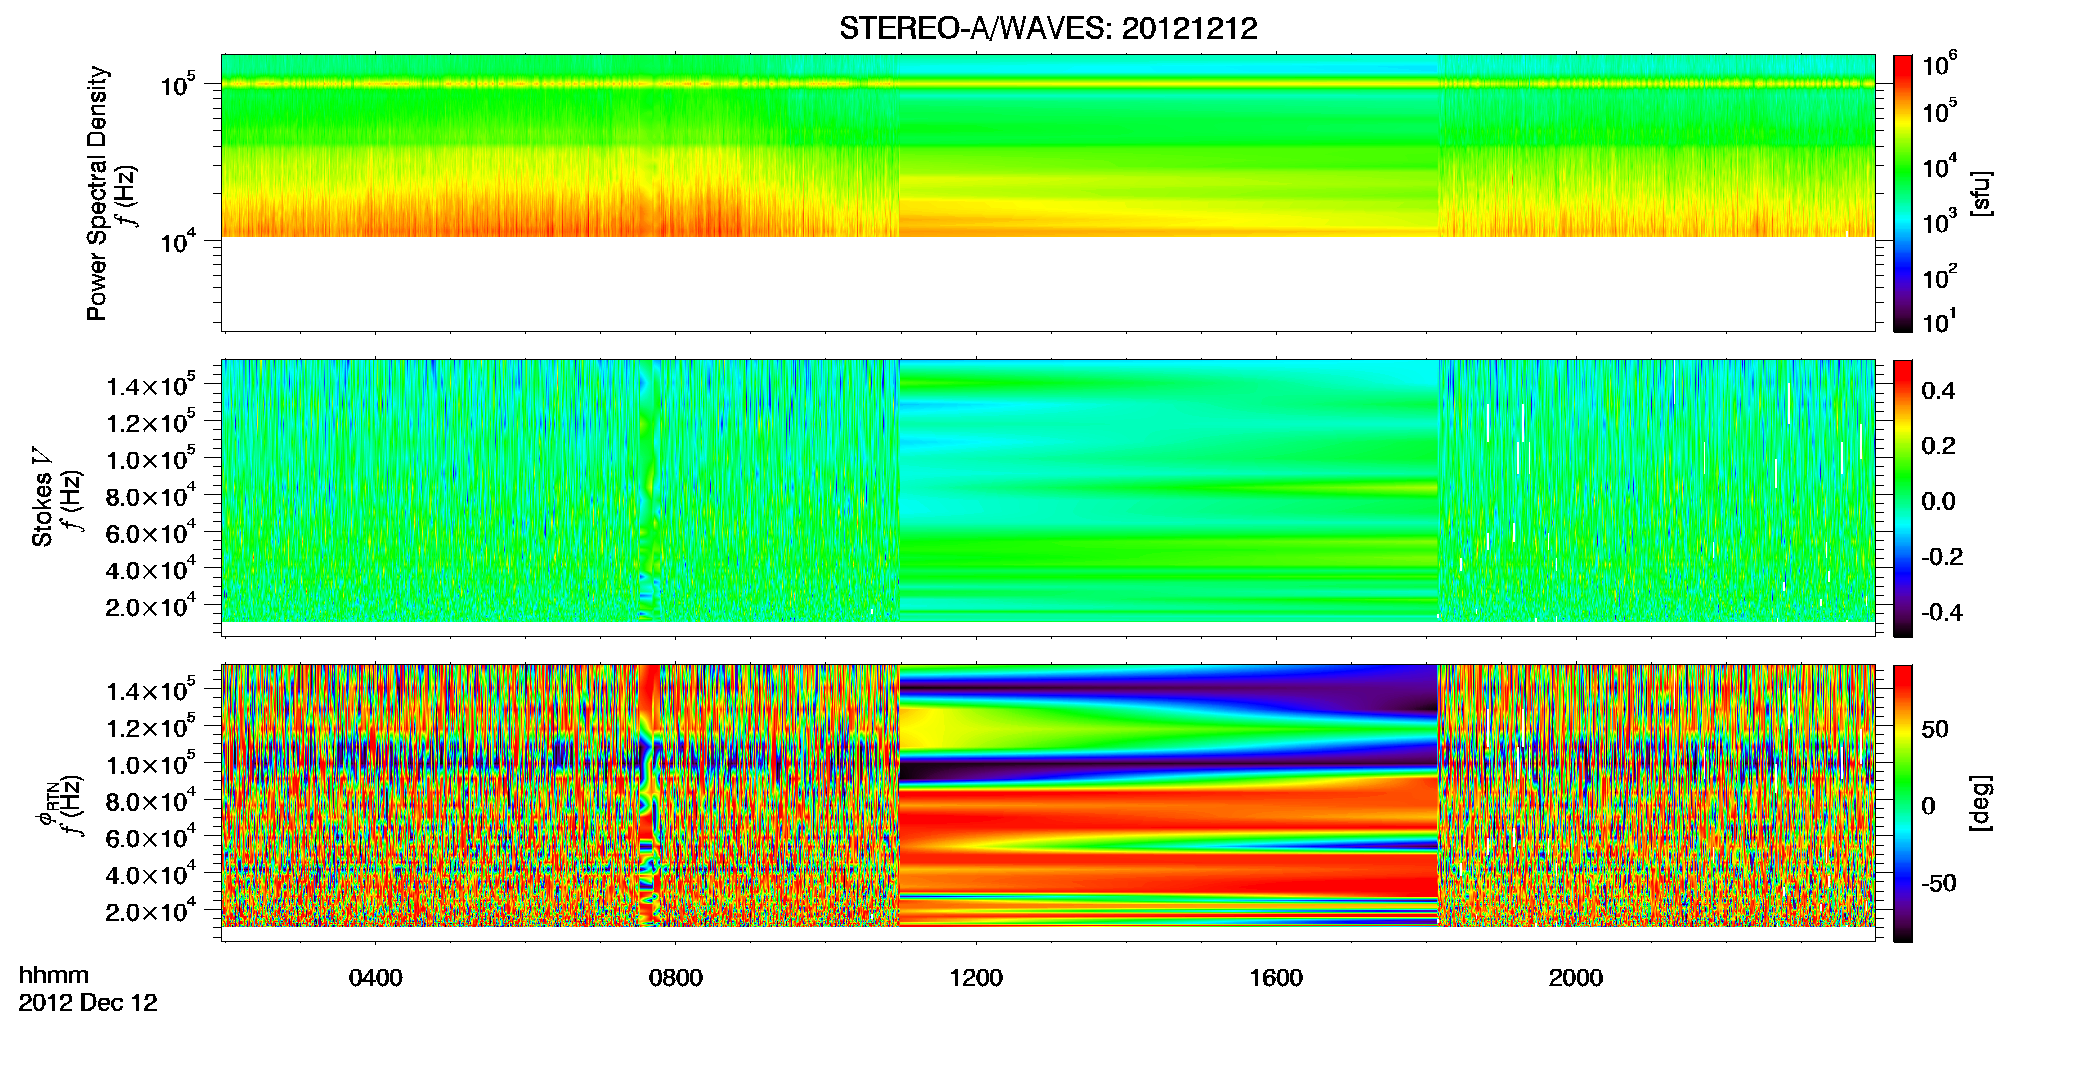
Task: Click the smooth data-gap region in power spectrum
Action: click(x=1168, y=146)
